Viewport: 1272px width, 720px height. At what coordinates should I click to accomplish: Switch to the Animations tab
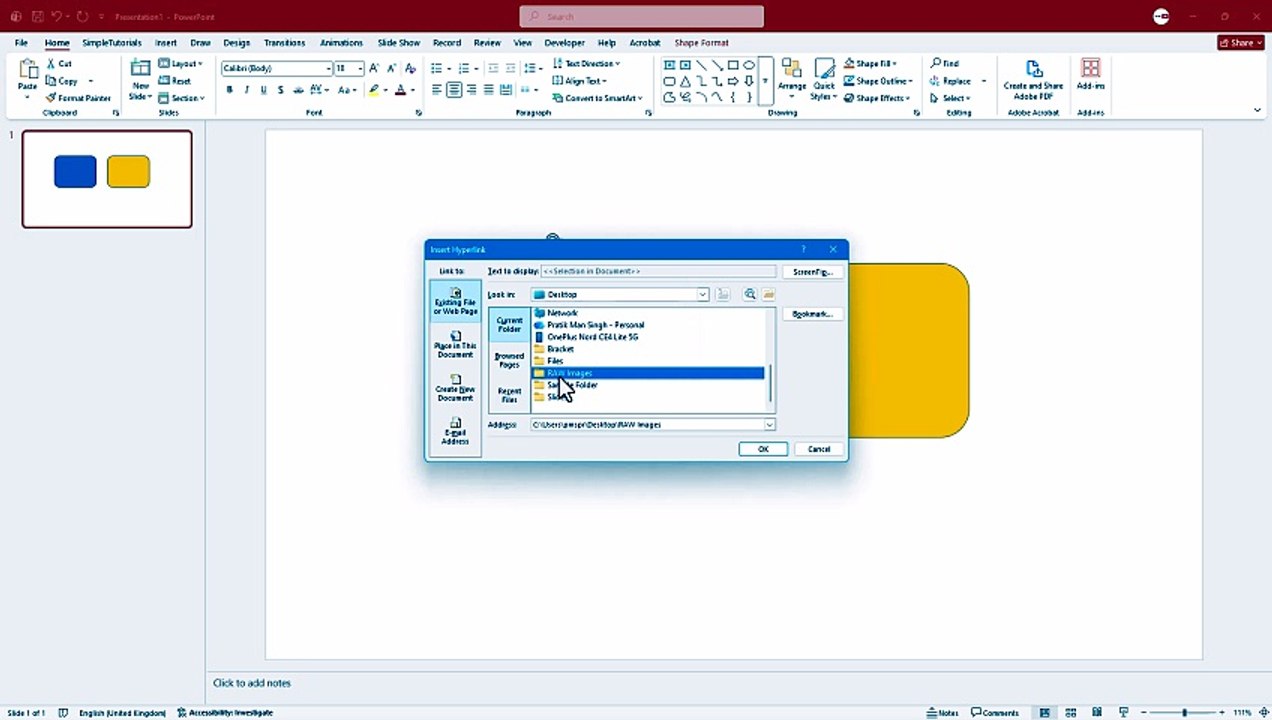341,43
